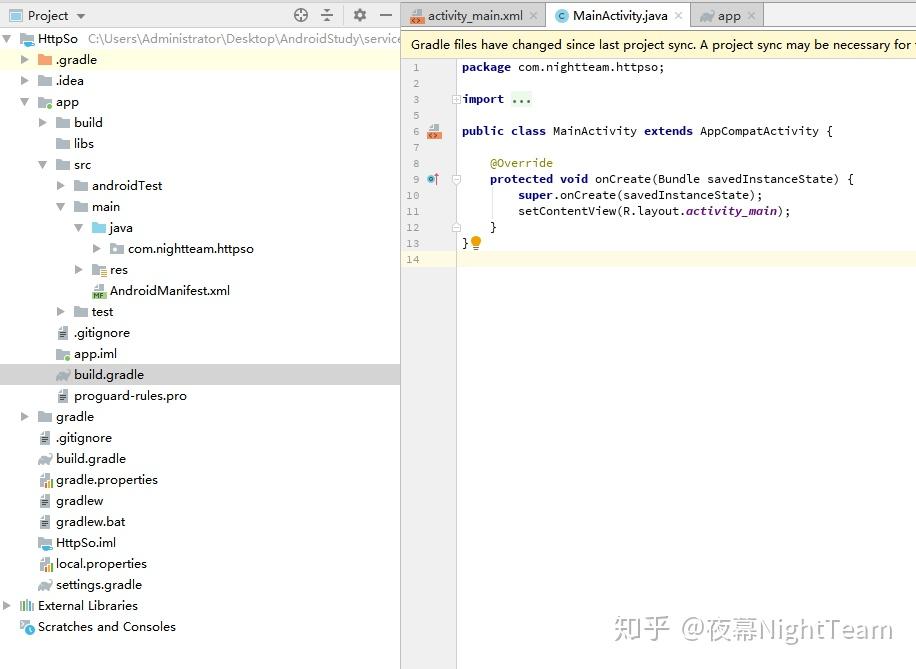Image resolution: width=916 pixels, height=669 pixels.
Task: Click the Gradle sync notification banner
Action: click(x=660, y=44)
